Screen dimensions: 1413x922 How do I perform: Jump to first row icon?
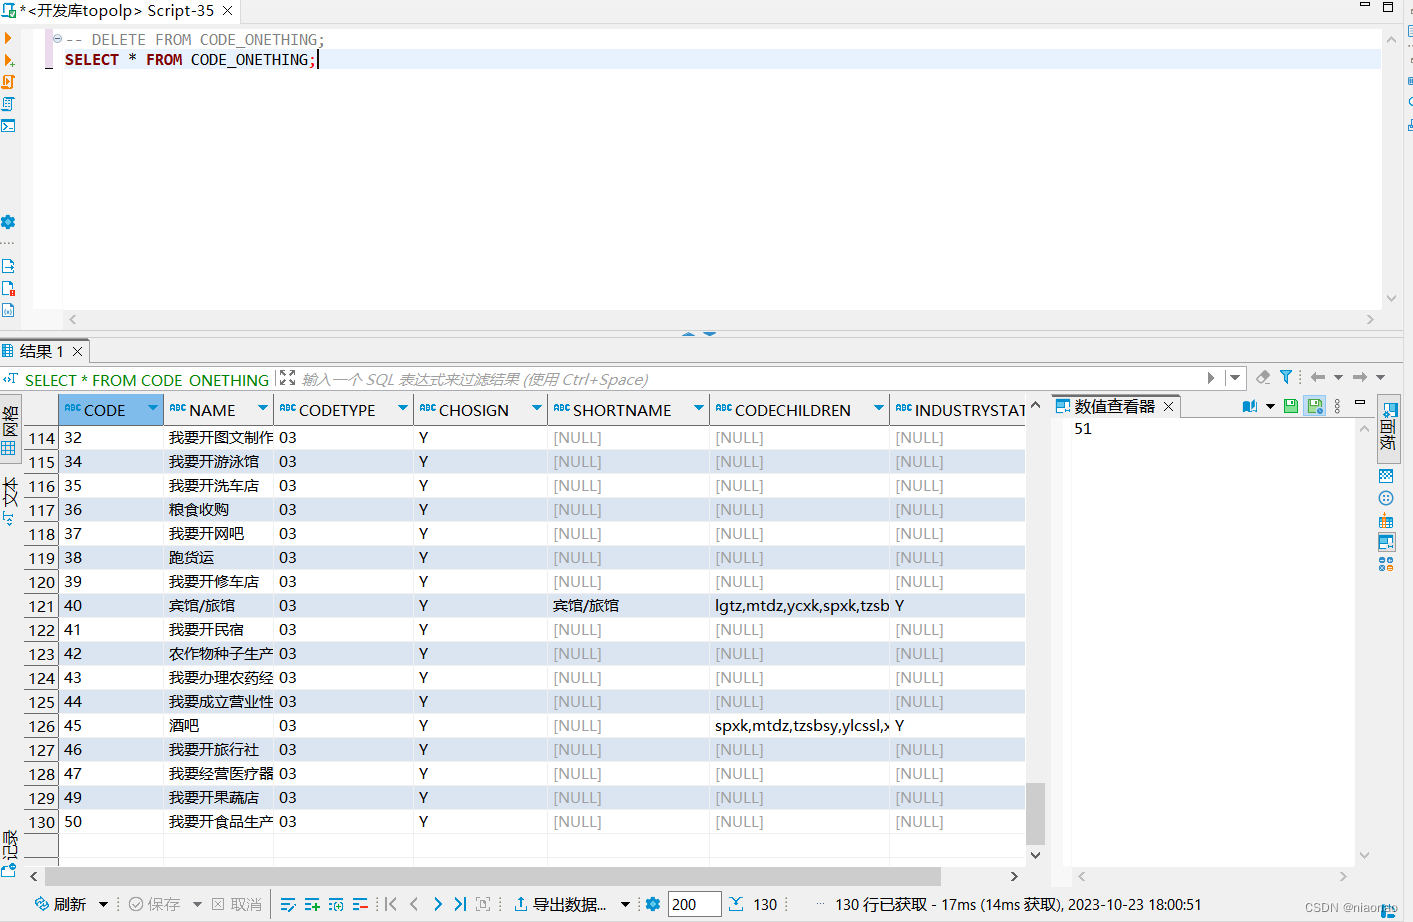click(x=391, y=904)
